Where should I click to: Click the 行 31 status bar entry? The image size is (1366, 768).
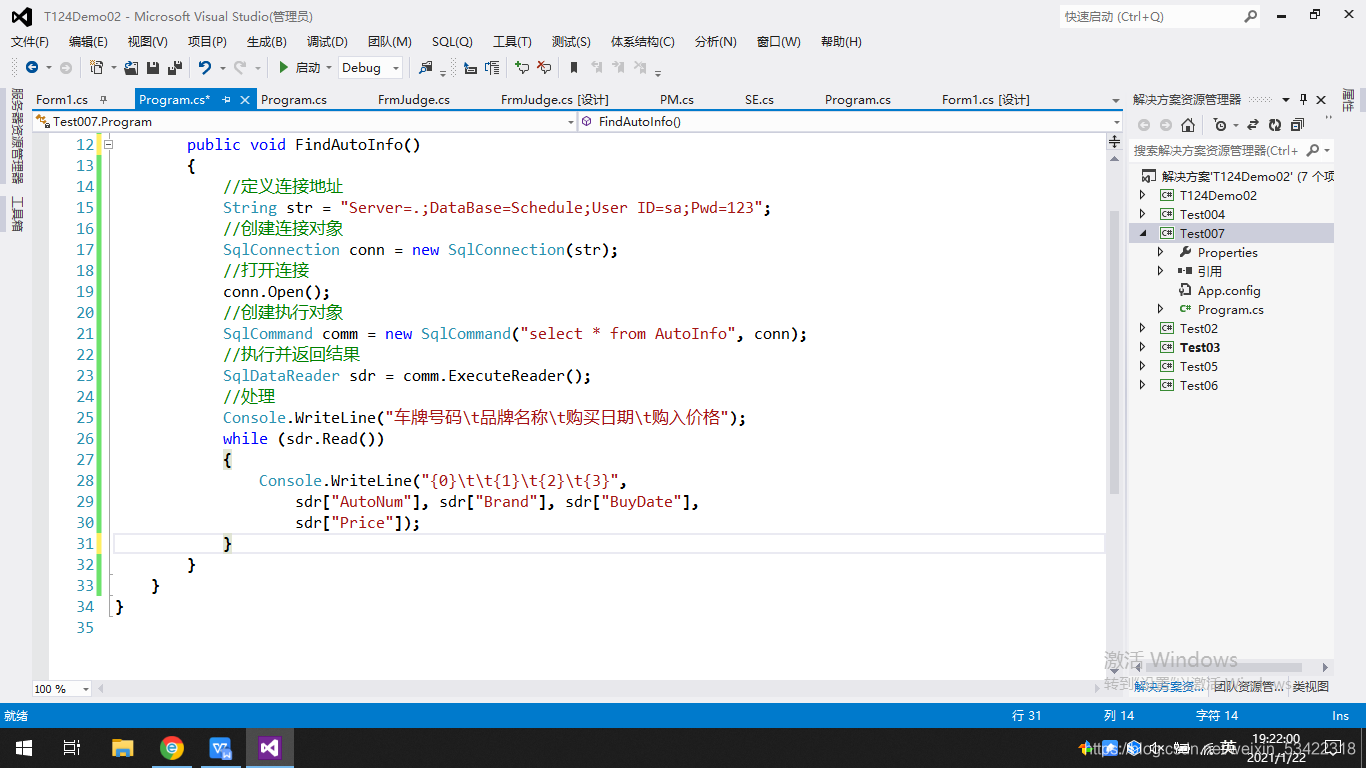1027,715
